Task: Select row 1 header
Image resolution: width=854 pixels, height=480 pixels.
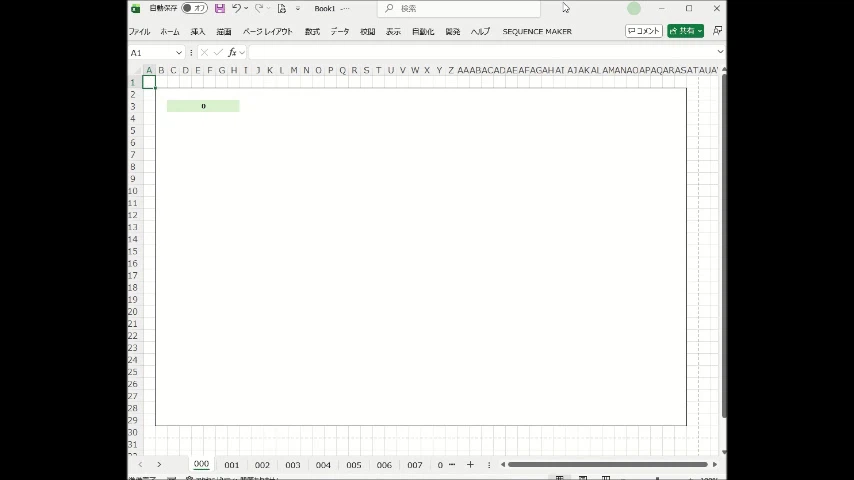Action: pos(135,82)
